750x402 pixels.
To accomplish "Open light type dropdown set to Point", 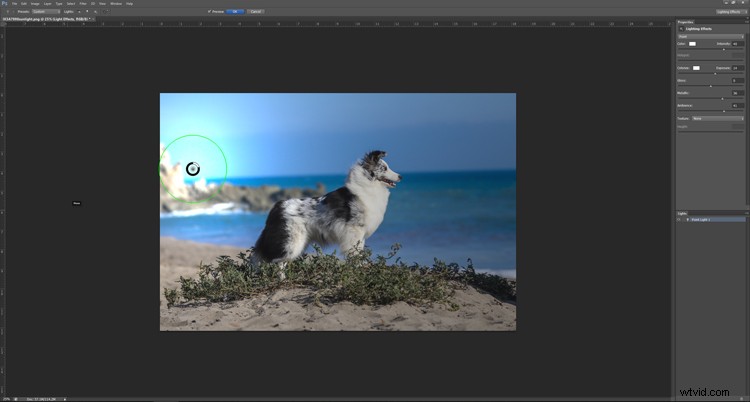I will [711, 37].
